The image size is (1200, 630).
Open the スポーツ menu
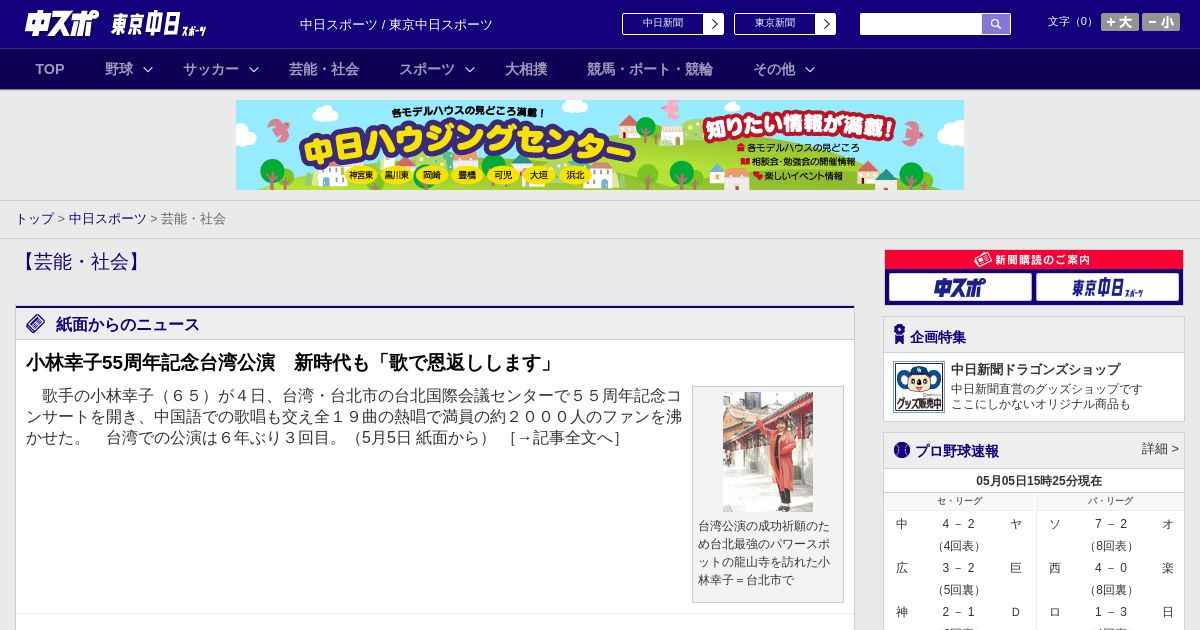(x=427, y=69)
